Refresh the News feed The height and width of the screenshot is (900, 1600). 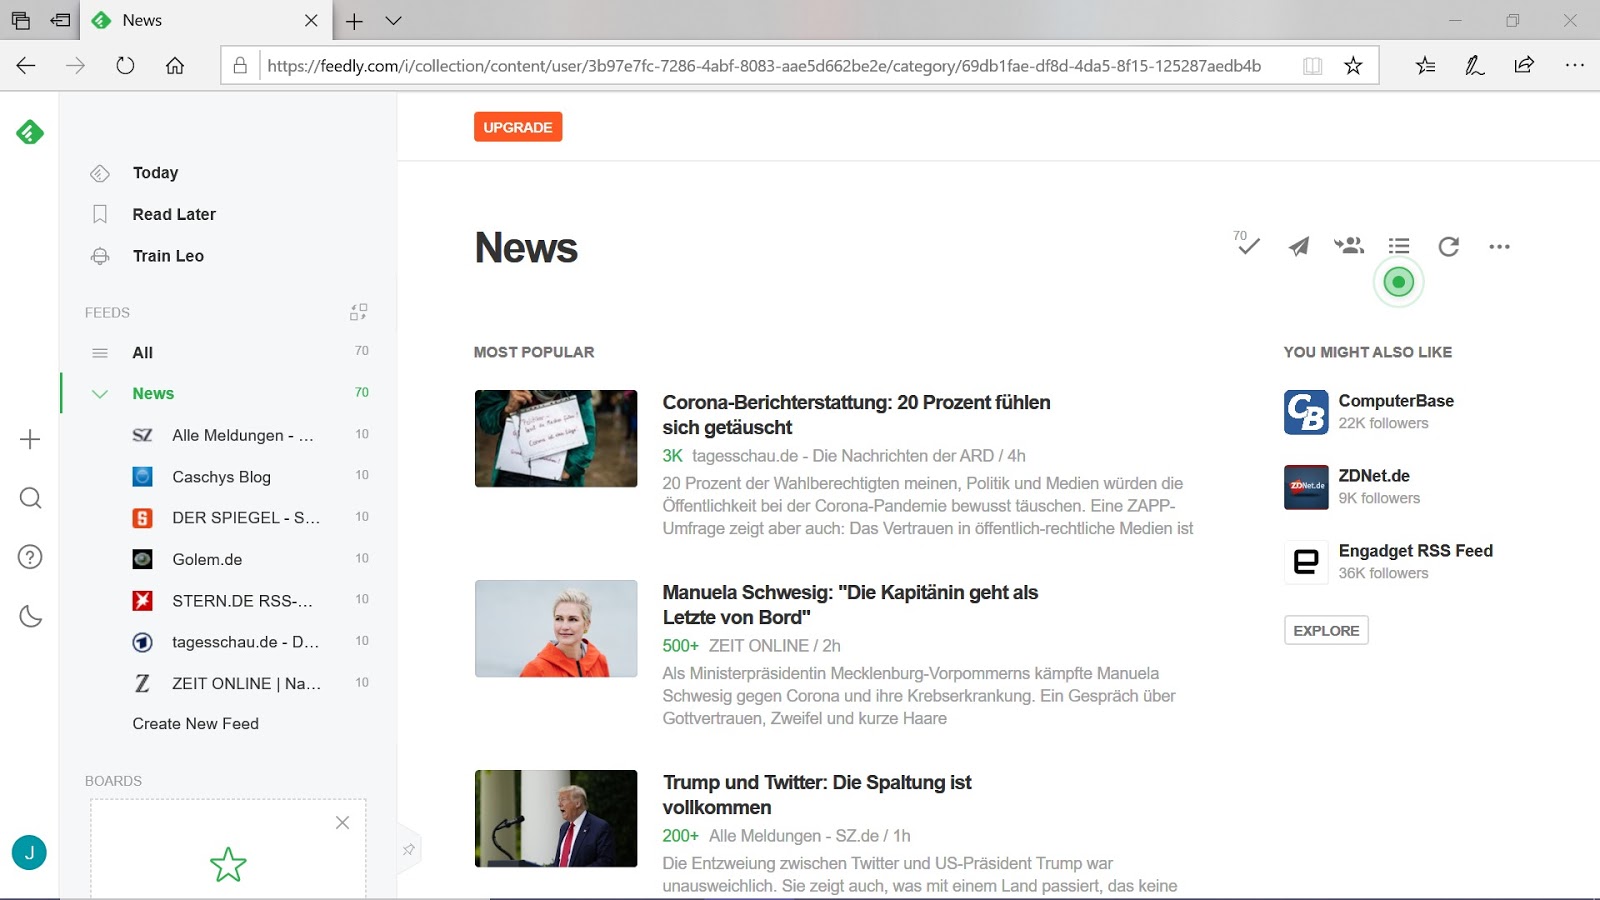1449,246
